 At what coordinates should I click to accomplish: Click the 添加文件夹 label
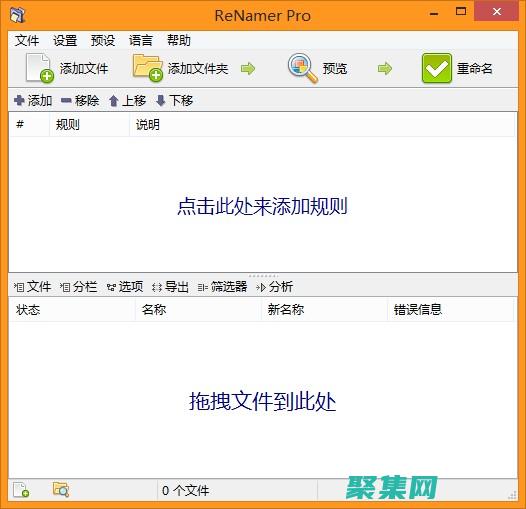click(198, 68)
